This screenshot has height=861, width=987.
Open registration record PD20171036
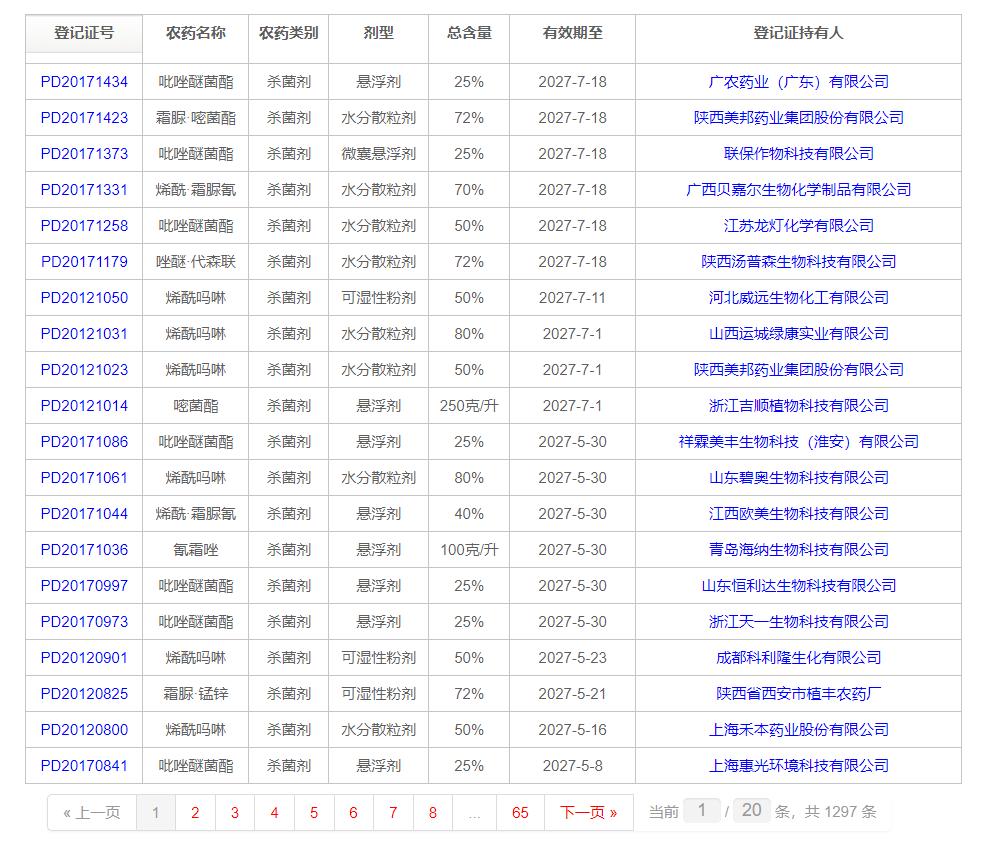point(81,550)
